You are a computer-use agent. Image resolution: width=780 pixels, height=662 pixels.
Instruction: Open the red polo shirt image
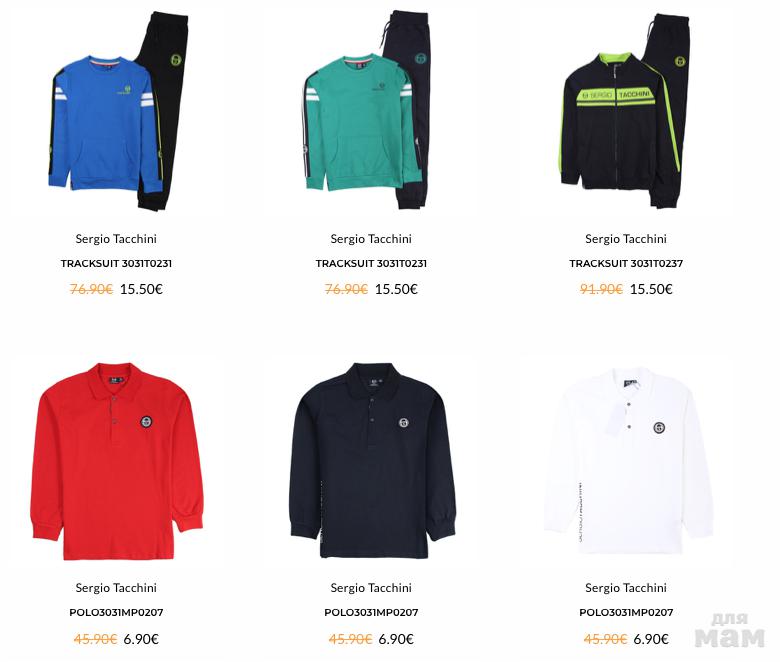[x=116, y=461]
